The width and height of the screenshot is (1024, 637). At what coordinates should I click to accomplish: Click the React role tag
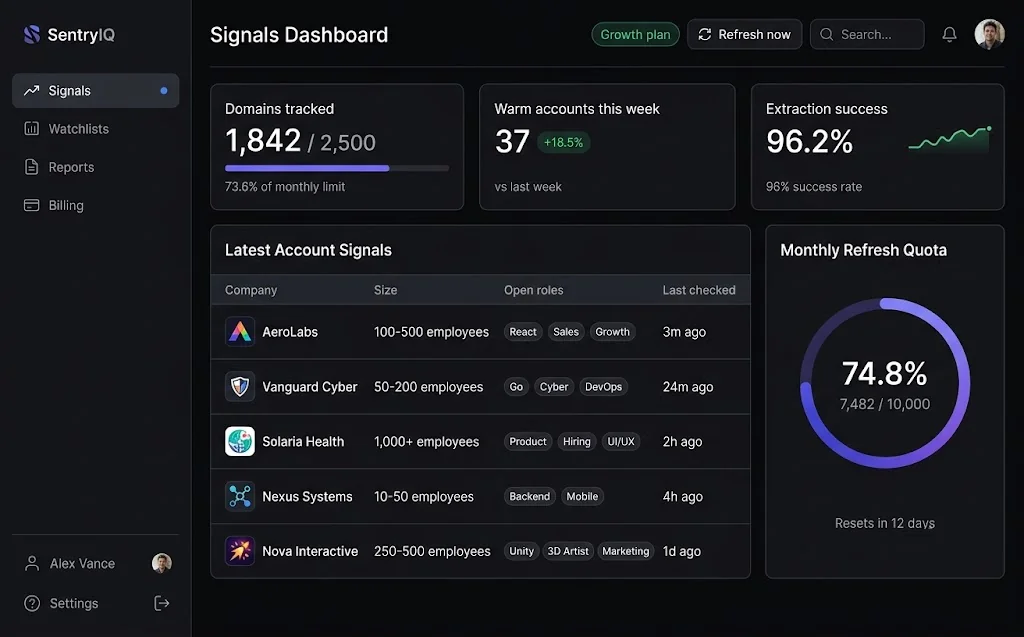coord(523,332)
